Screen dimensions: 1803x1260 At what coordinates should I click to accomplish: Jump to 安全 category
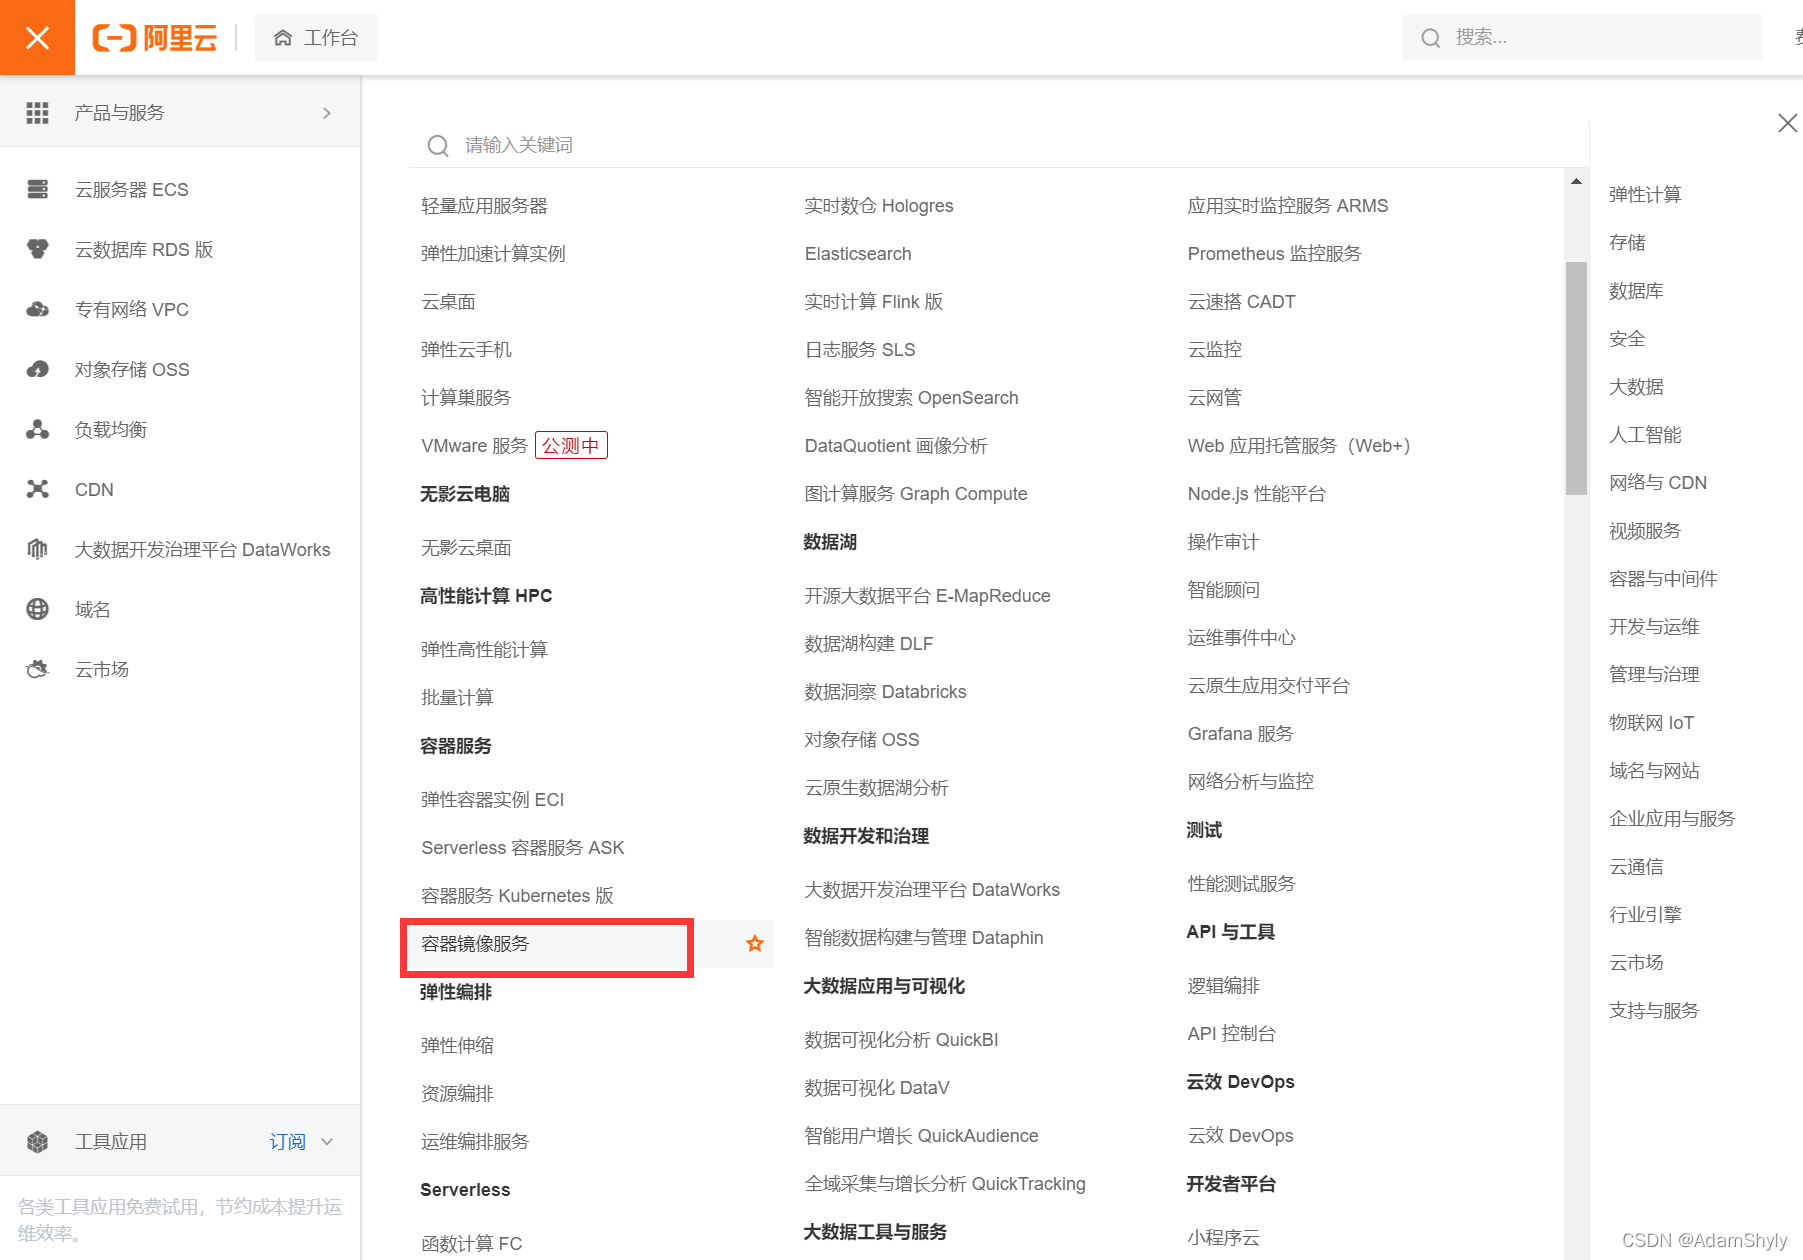click(x=1627, y=339)
